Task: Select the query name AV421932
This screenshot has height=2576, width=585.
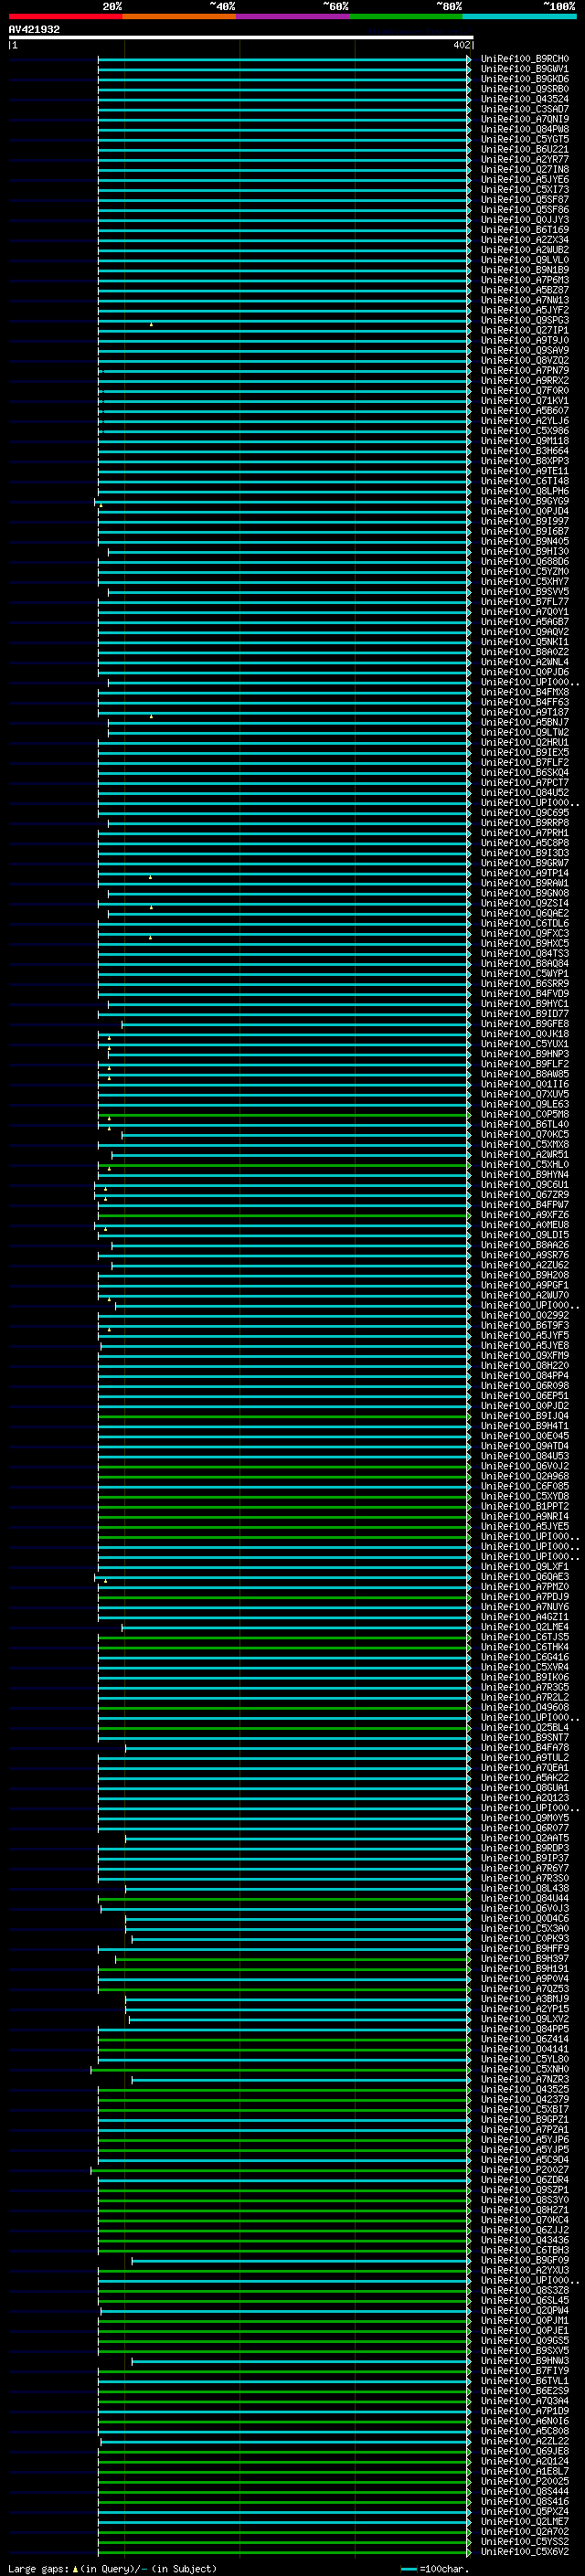Action: point(34,30)
